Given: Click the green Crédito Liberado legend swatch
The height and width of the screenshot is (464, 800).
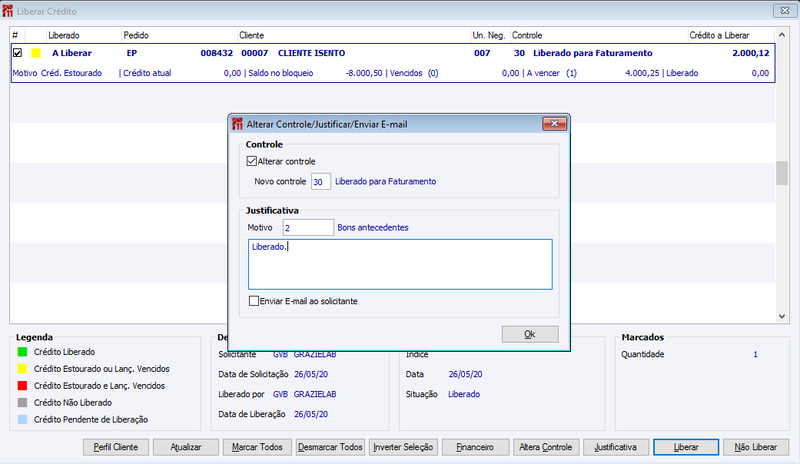Looking at the screenshot, I should click(22, 352).
